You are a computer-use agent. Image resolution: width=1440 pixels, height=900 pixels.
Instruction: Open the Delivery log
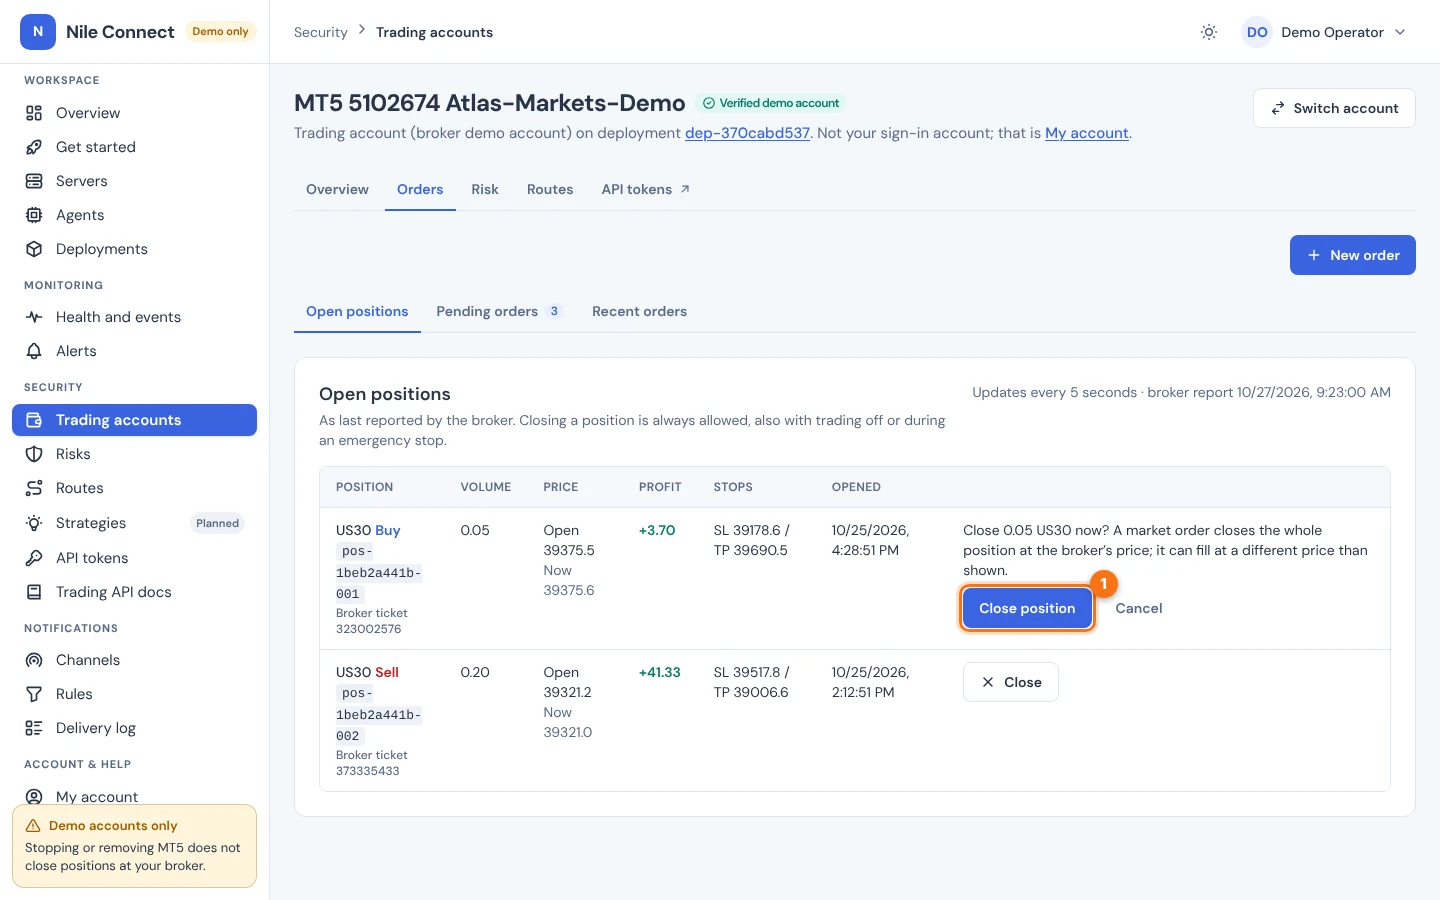point(134,728)
